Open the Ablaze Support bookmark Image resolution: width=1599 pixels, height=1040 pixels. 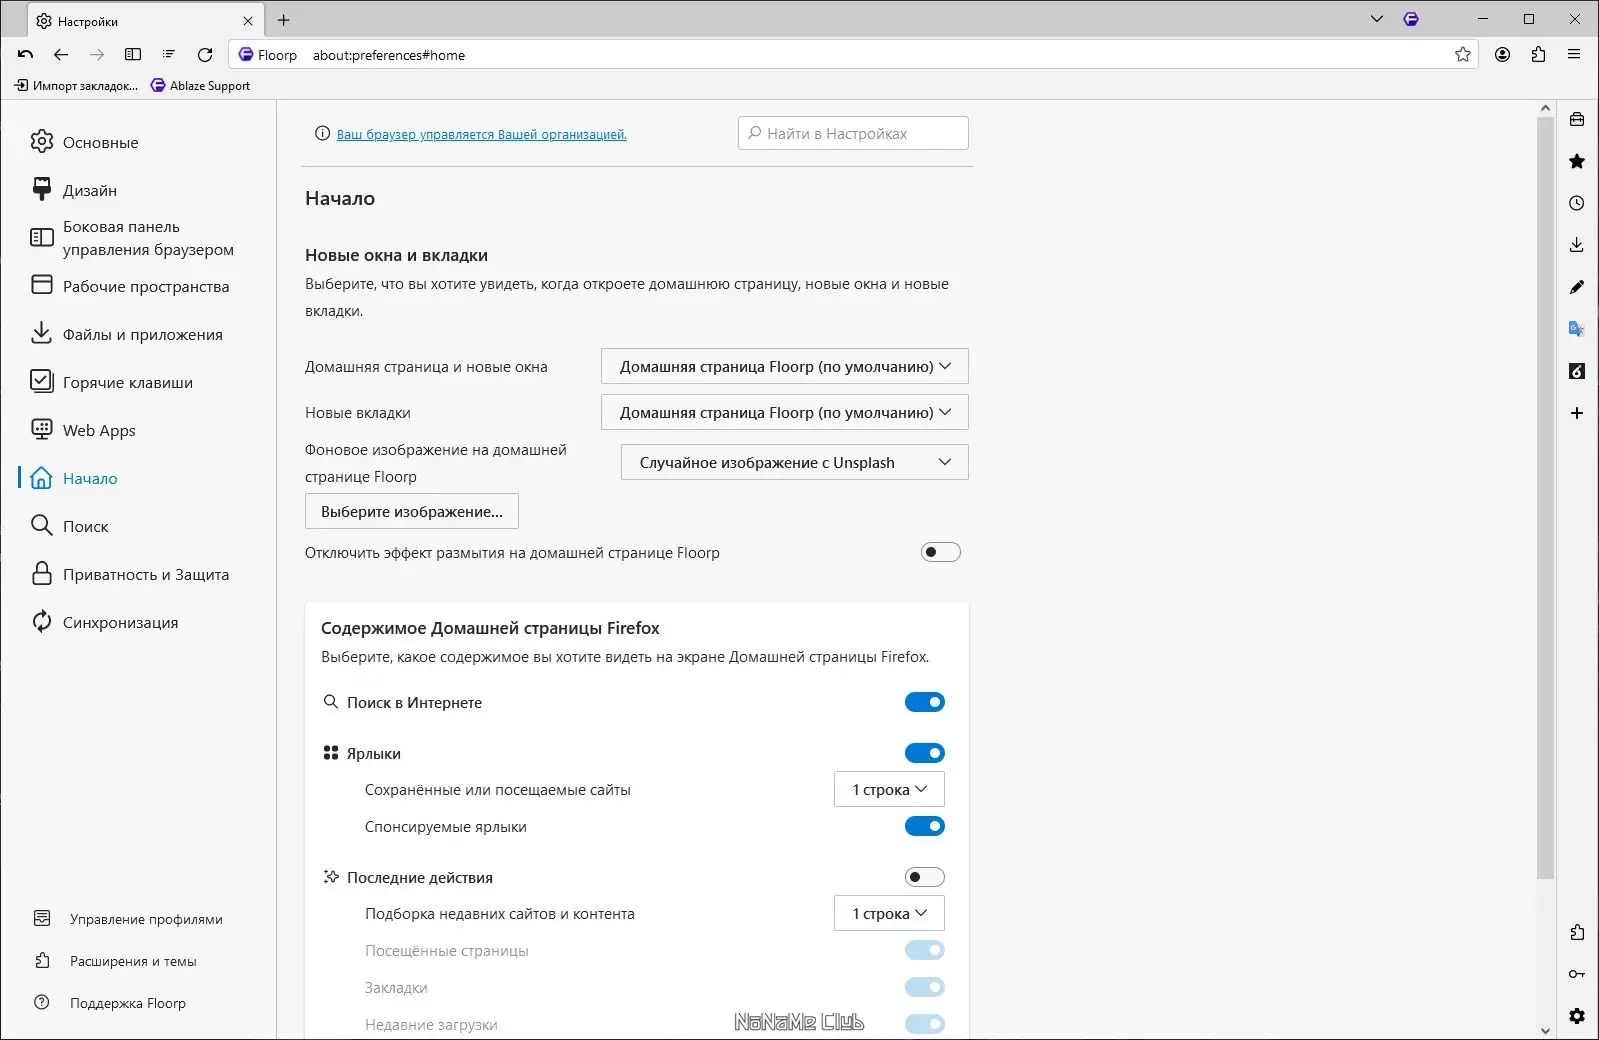(x=200, y=86)
